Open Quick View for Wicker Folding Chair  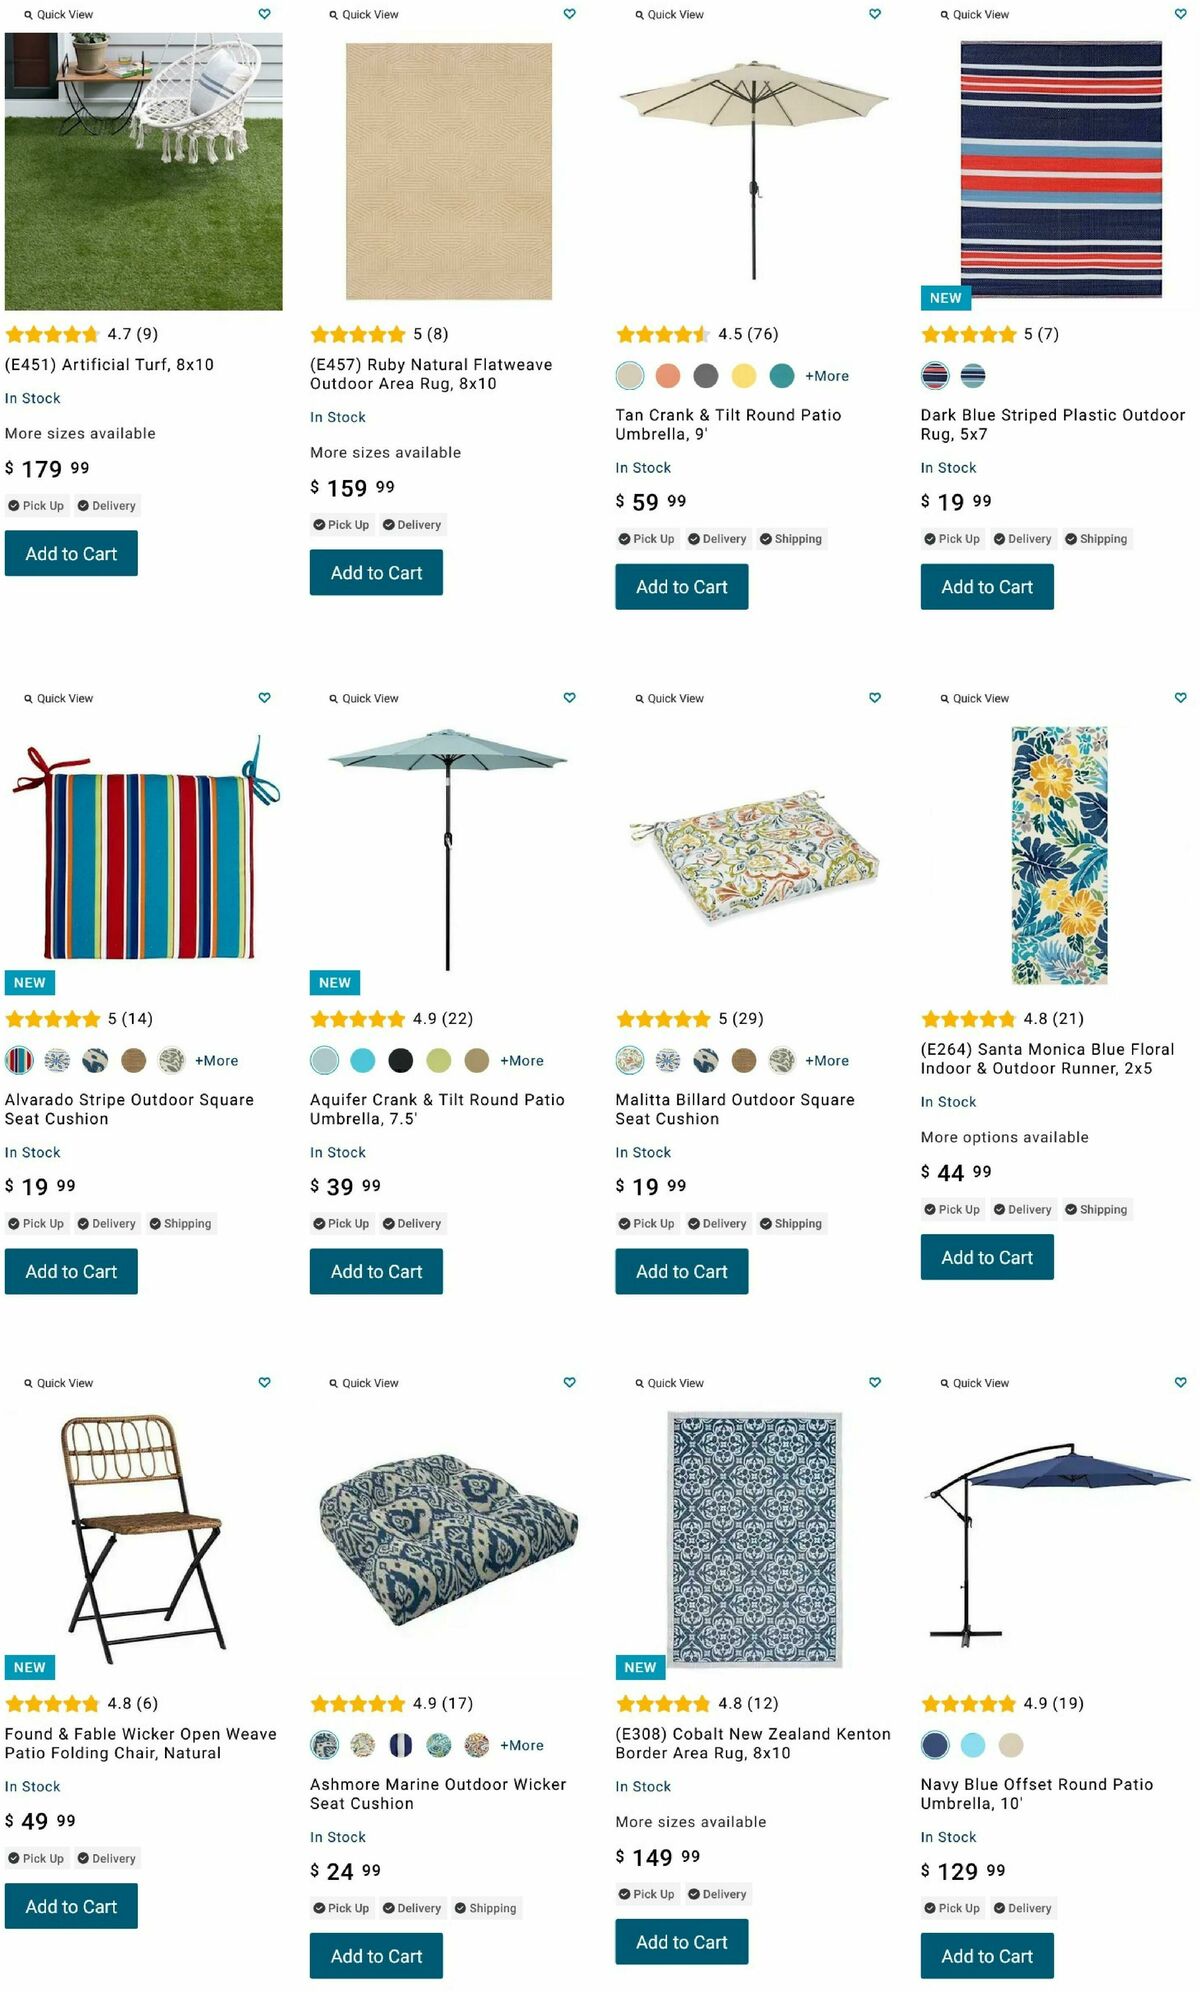59,1383
